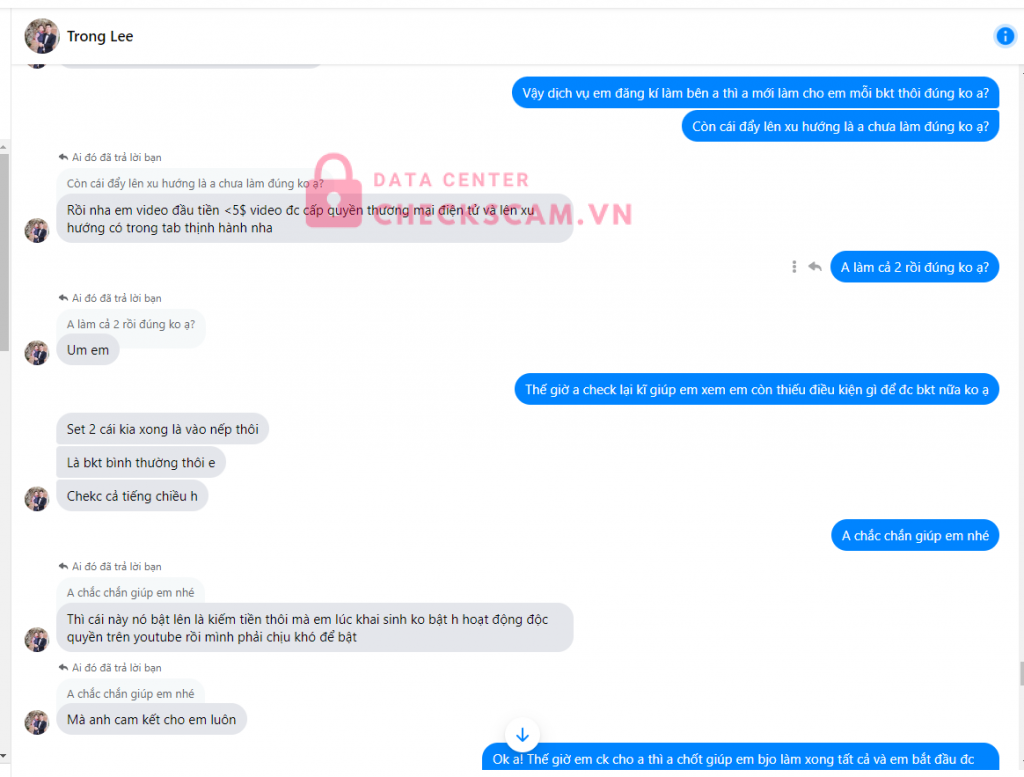The width and height of the screenshot is (1024, 777).
Task: Click Trong Lee's profile avatar in the header
Action: tap(41, 36)
